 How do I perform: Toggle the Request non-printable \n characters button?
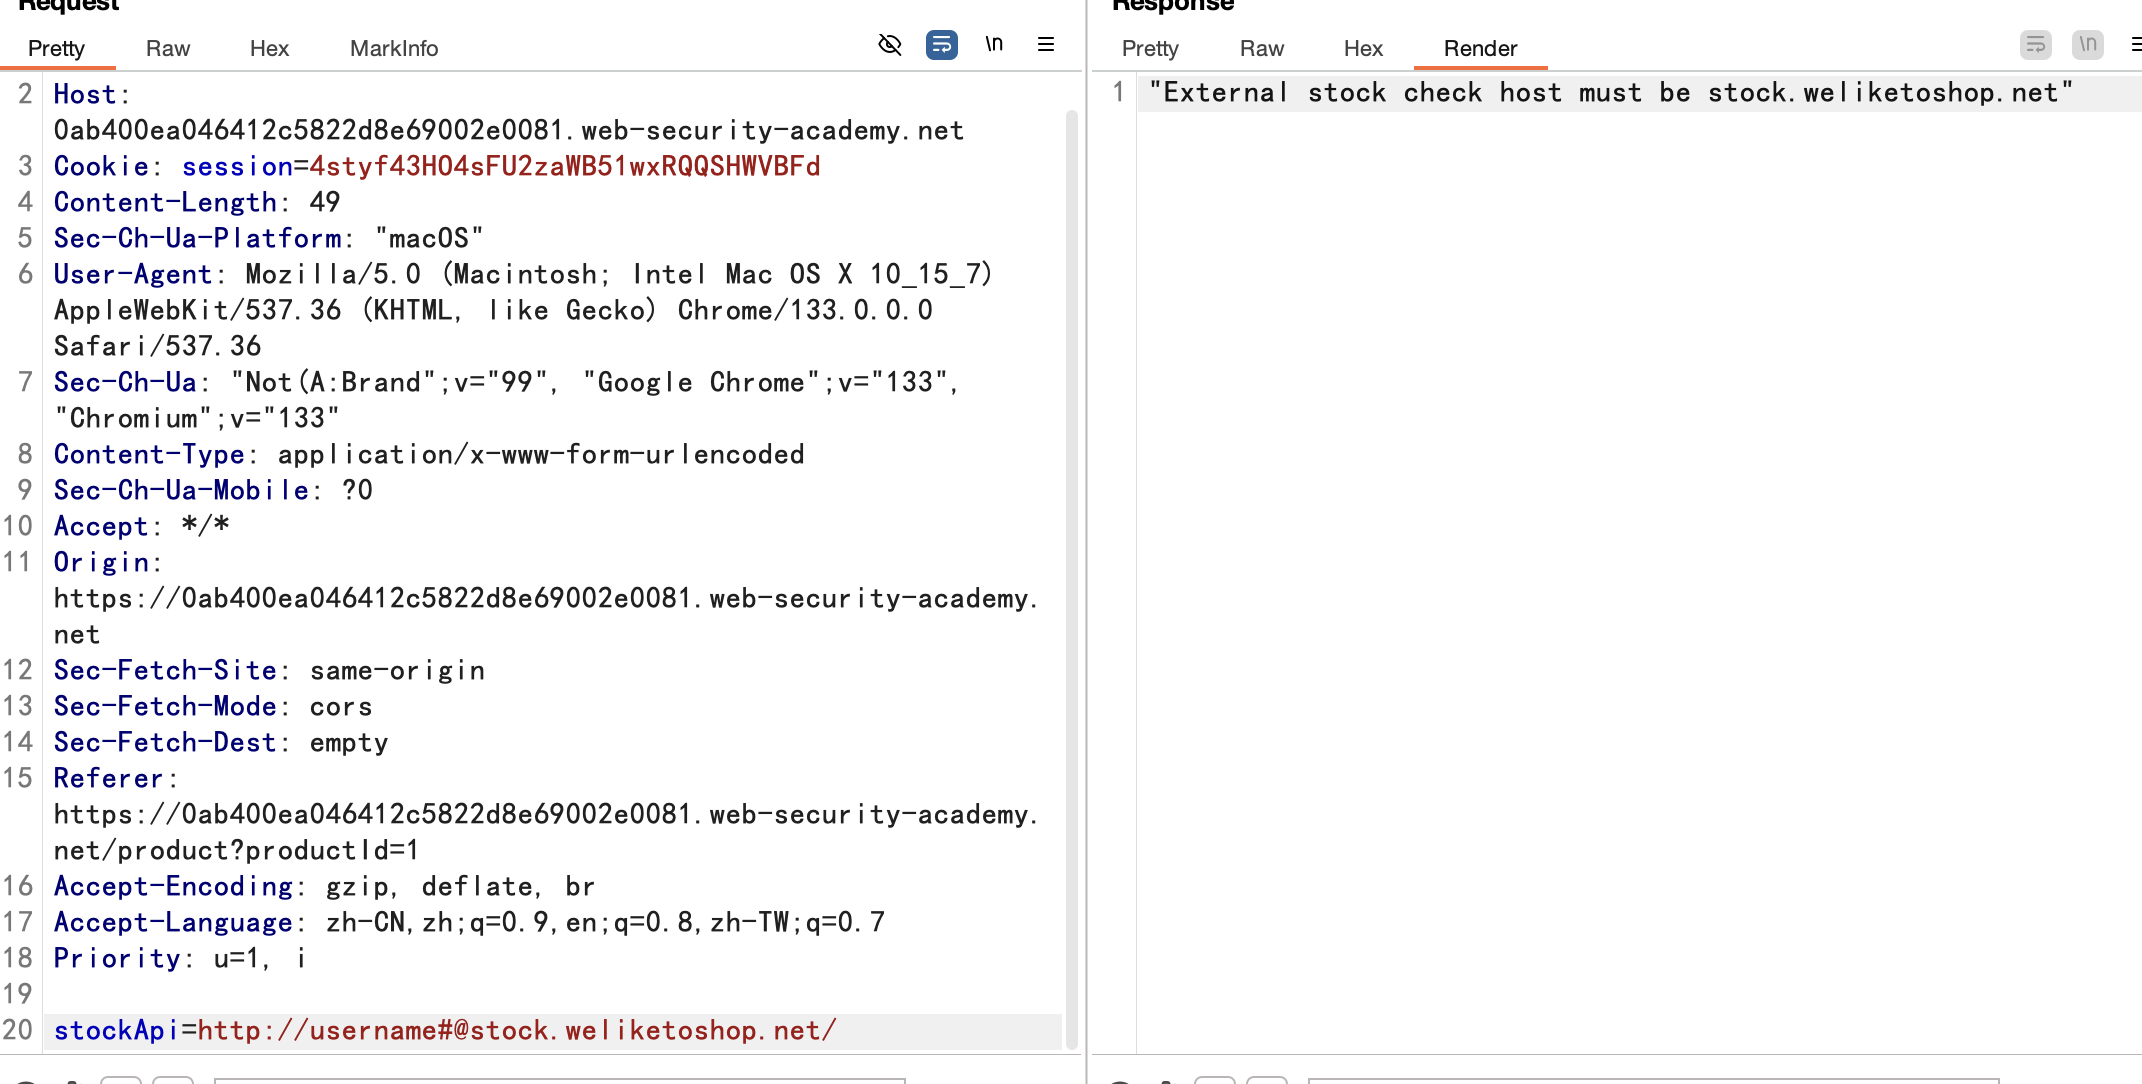point(994,44)
